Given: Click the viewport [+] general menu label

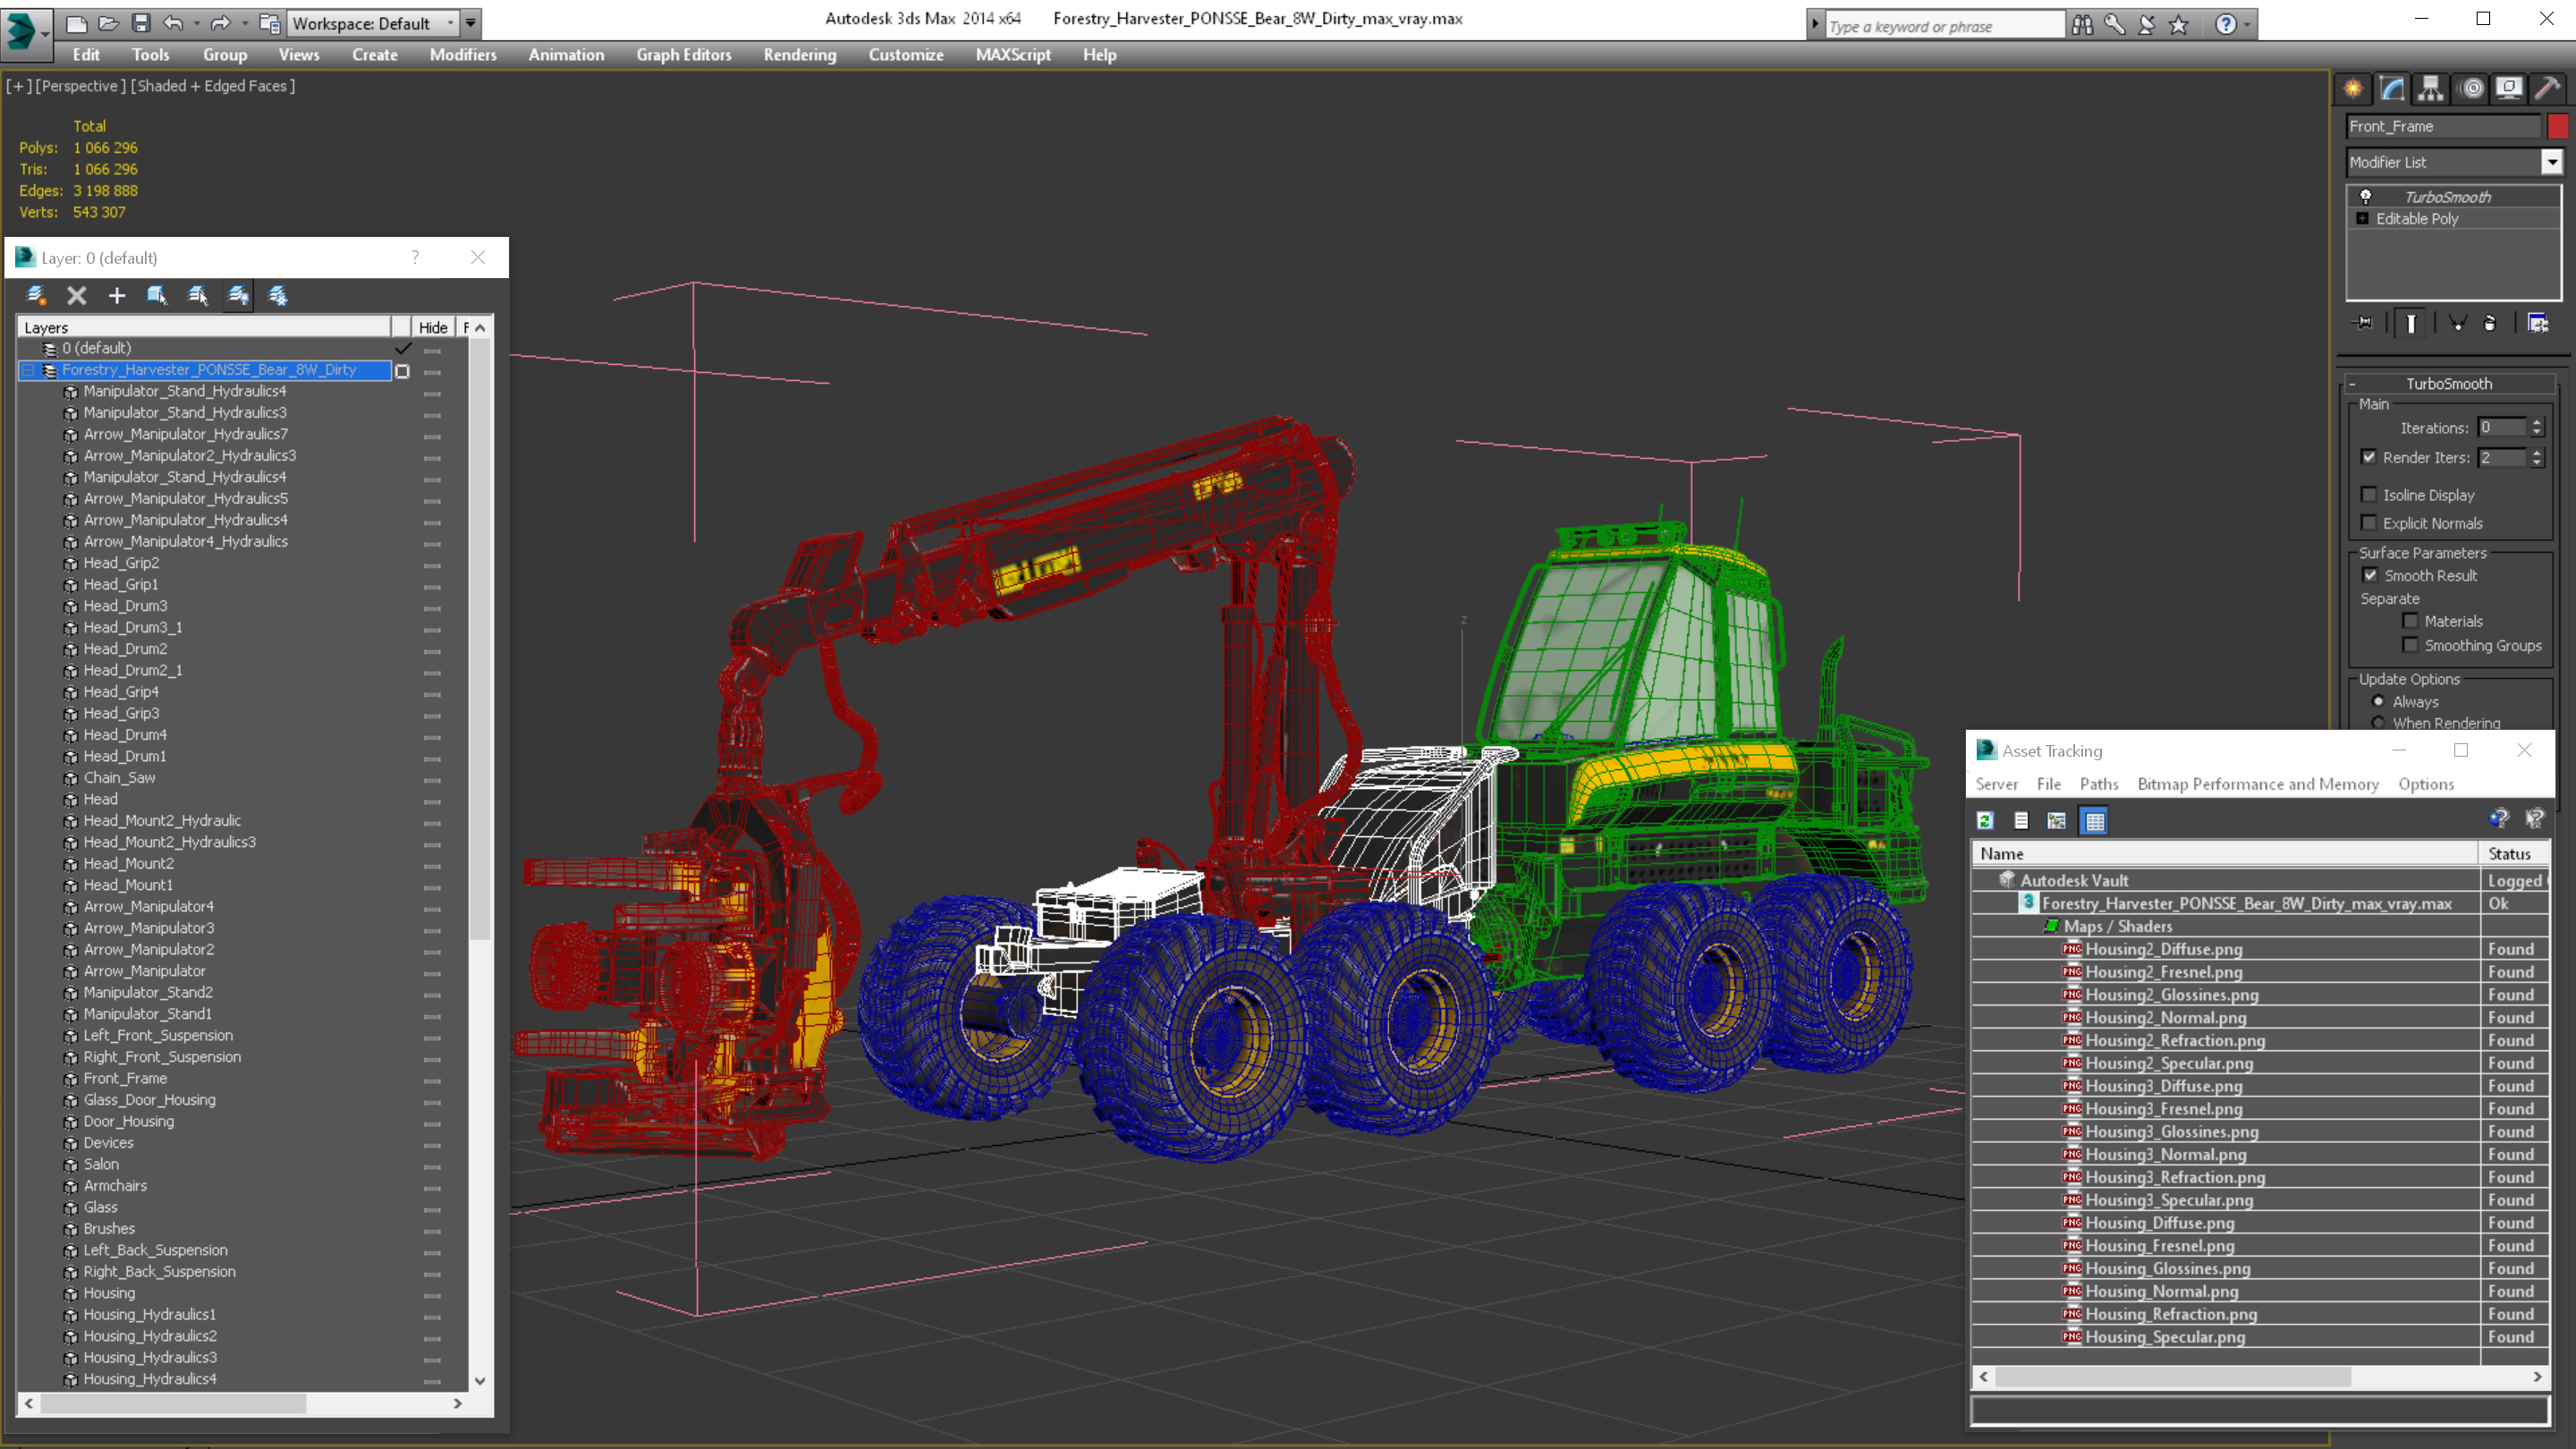Looking at the screenshot, I should (18, 86).
